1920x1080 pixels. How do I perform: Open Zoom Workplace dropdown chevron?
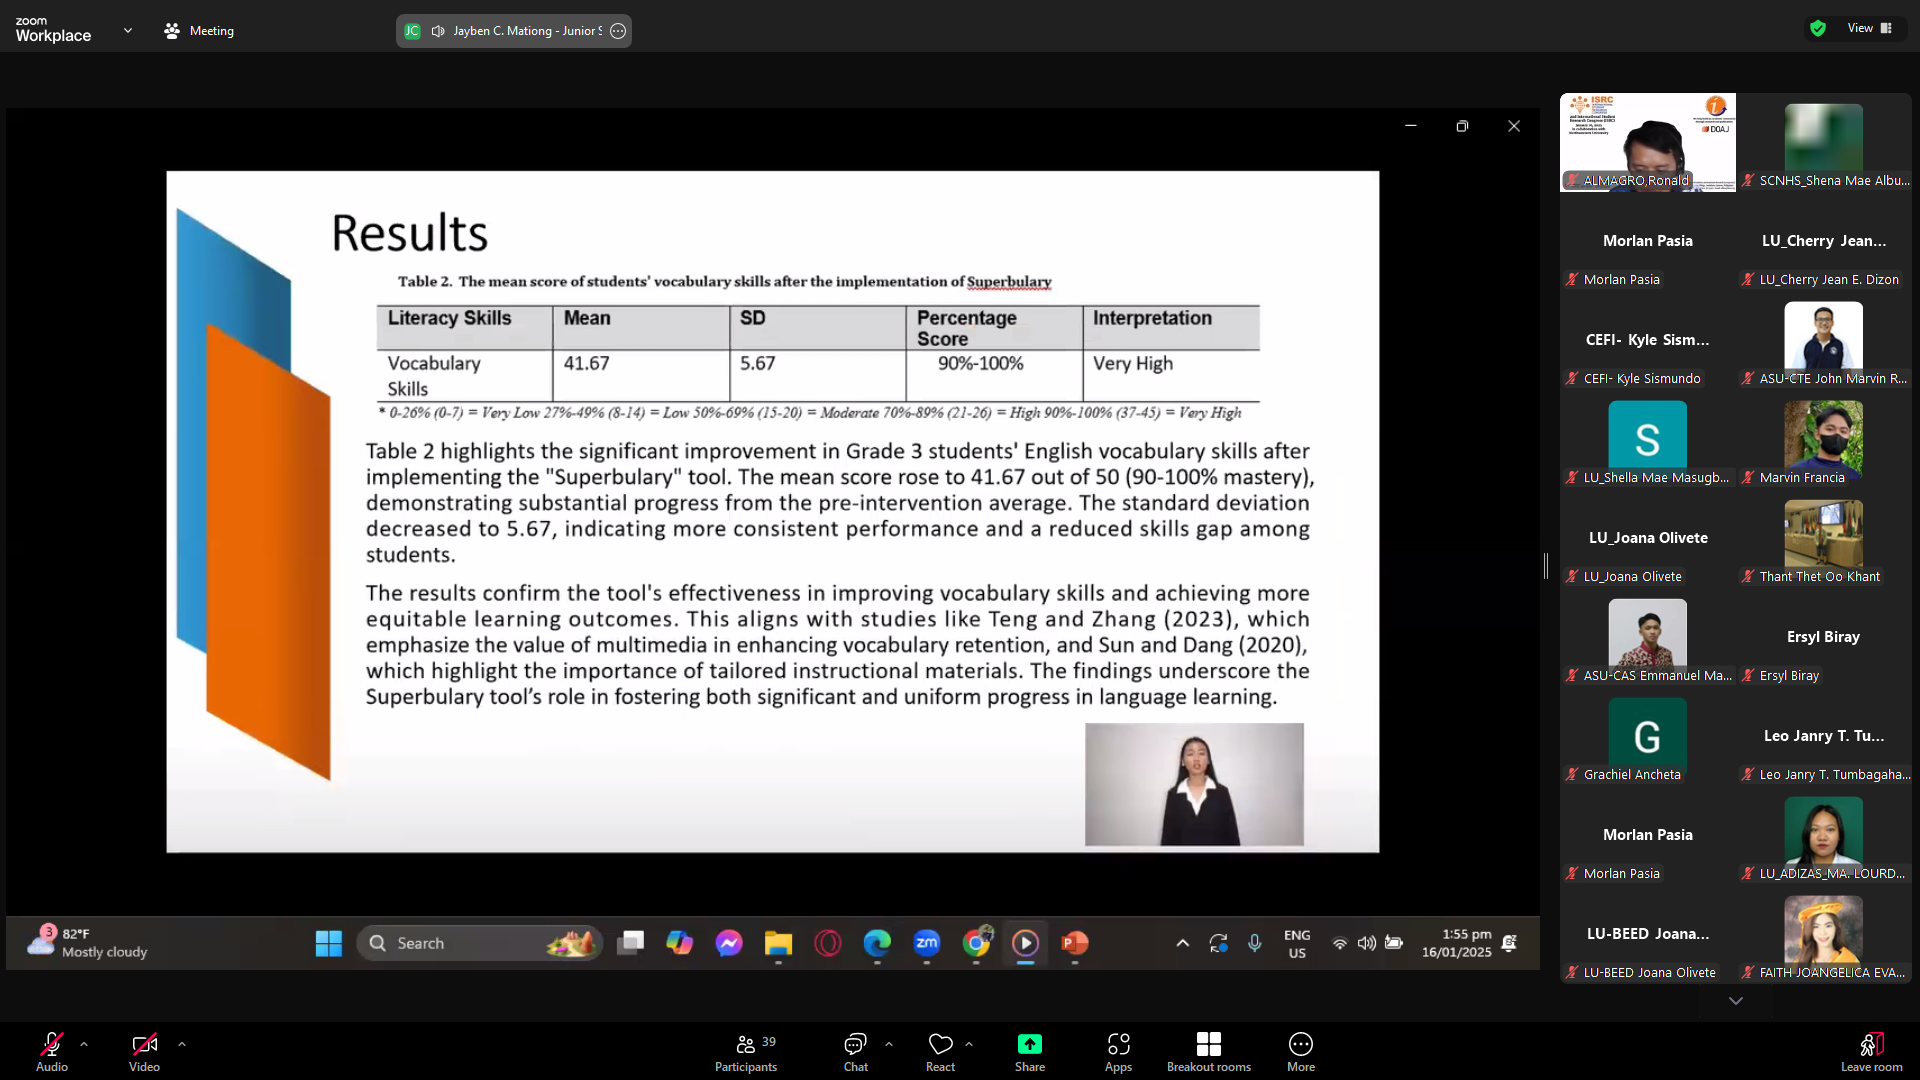(x=128, y=30)
